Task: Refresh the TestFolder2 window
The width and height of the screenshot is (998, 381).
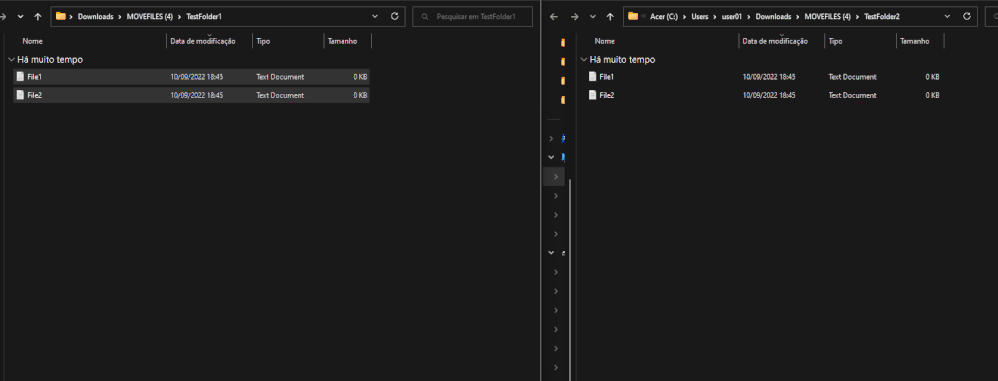Action: (x=967, y=17)
